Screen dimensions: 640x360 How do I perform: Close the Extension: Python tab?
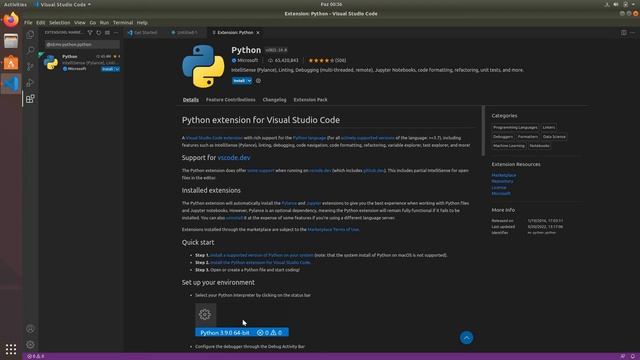pos(258,33)
